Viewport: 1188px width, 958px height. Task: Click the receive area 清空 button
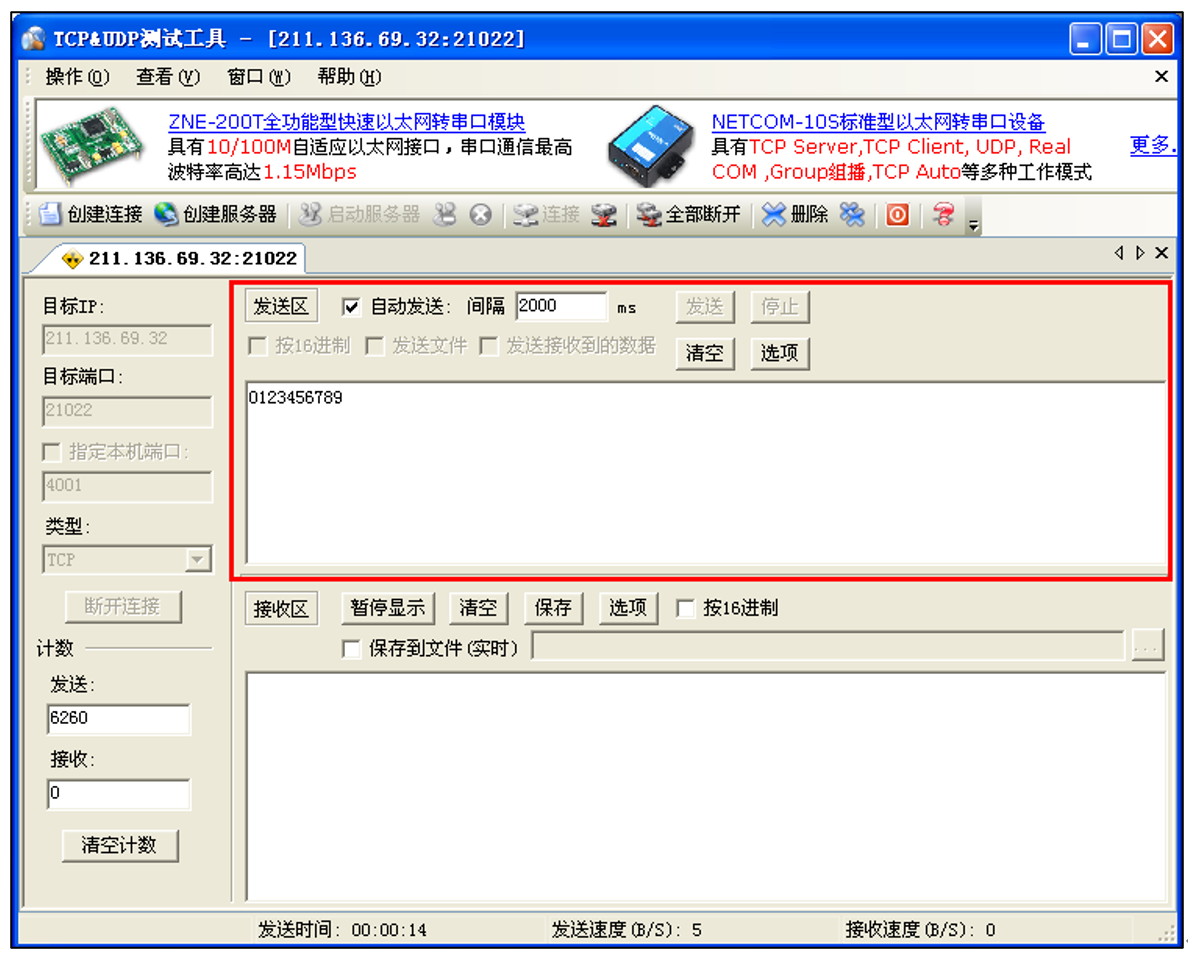click(x=478, y=608)
